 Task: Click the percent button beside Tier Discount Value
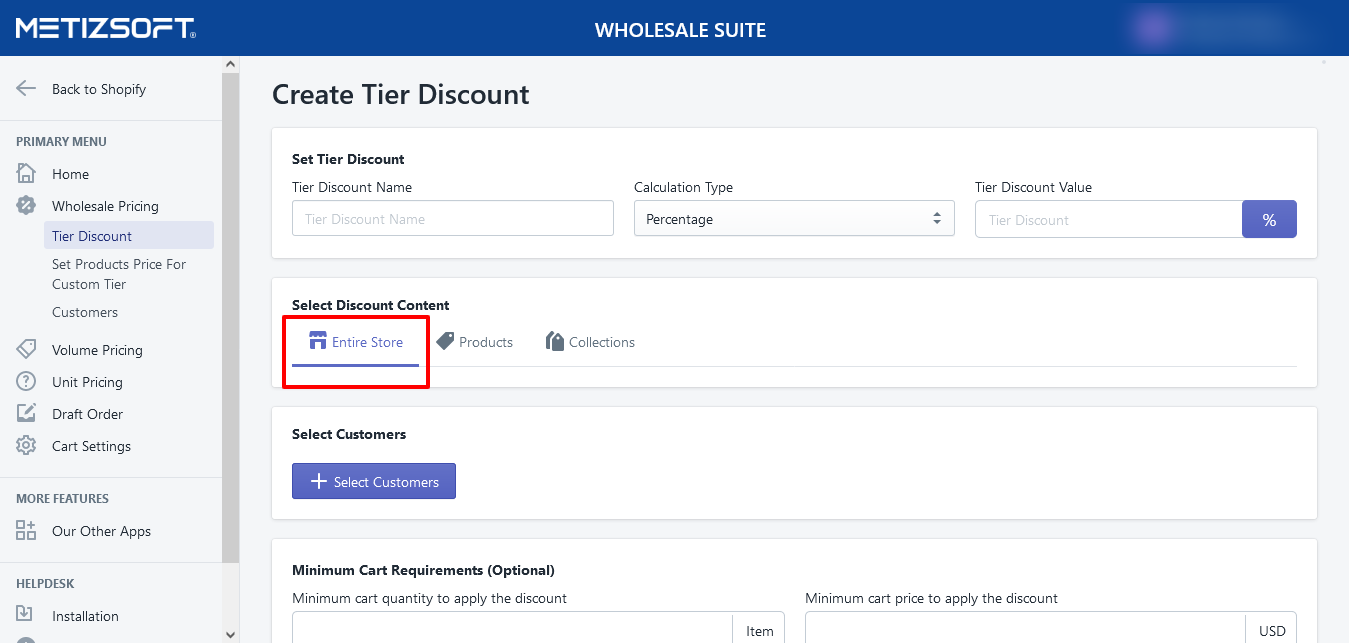(1269, 220)
